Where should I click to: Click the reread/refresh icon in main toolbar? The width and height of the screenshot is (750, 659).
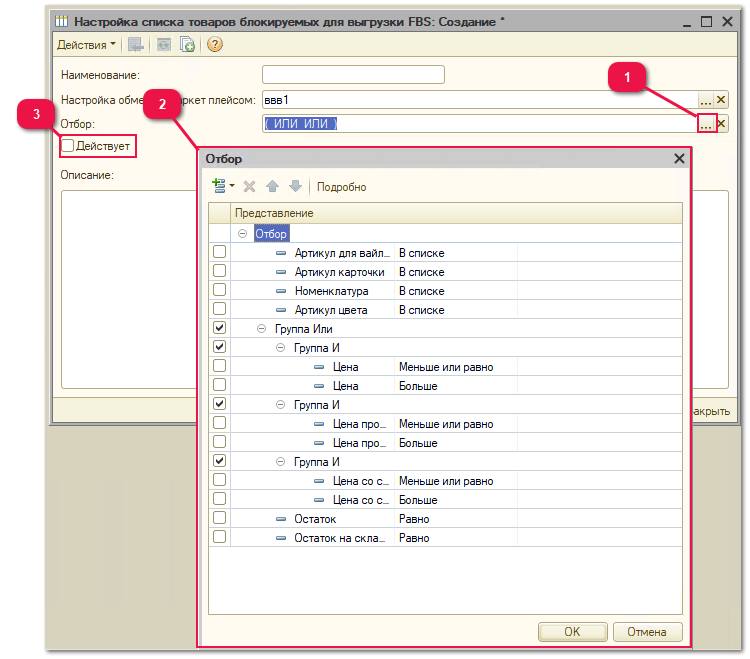coord(164,44)
